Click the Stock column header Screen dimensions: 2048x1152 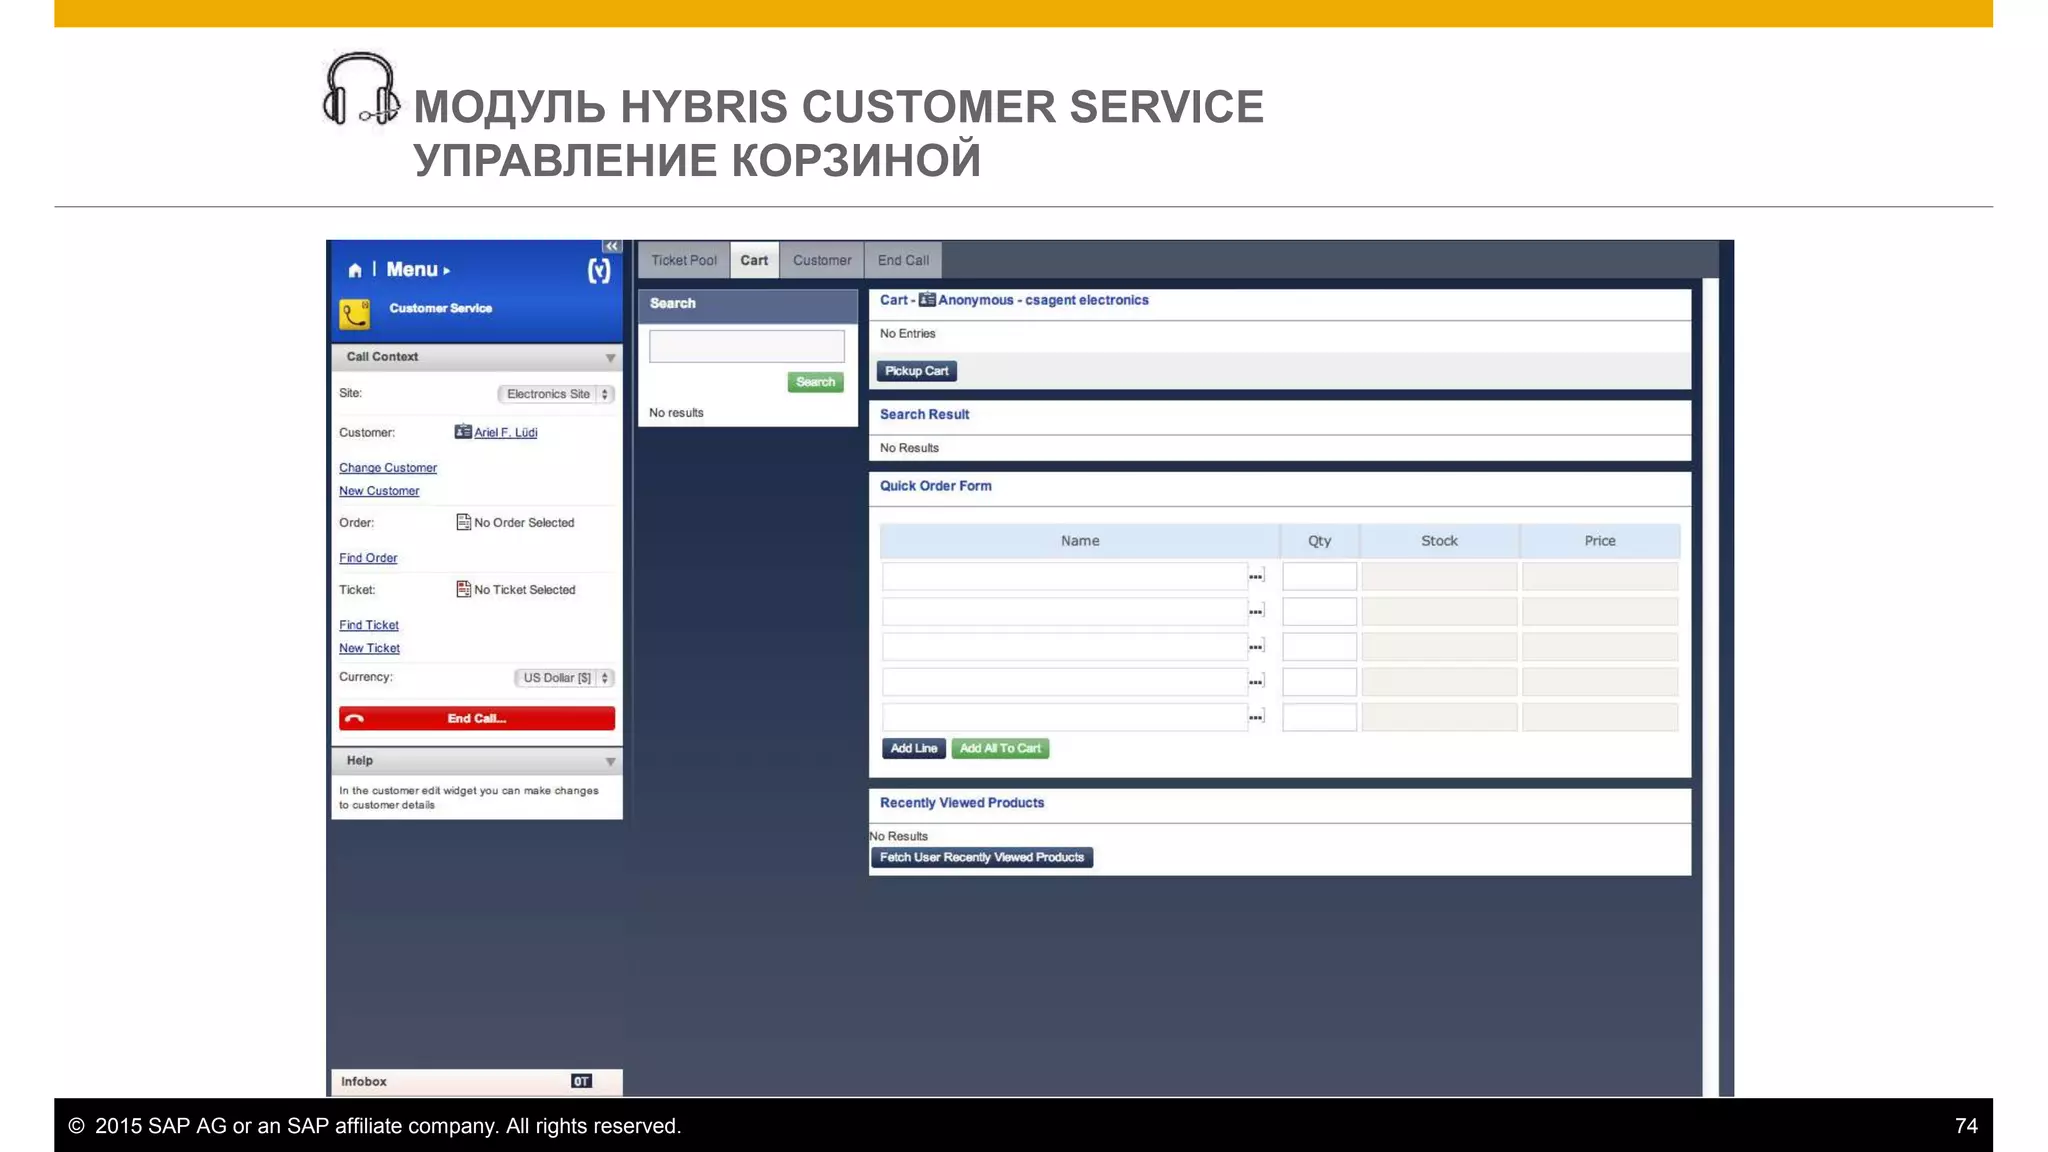(x=1440, y=541)
